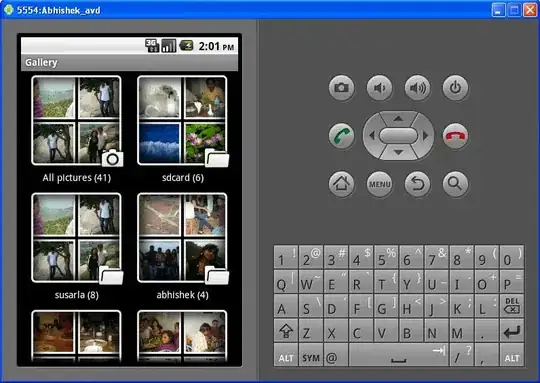Screen dimensions: 540x383
Task: Click the susarla (8) label
Action: tap(76, 295)
